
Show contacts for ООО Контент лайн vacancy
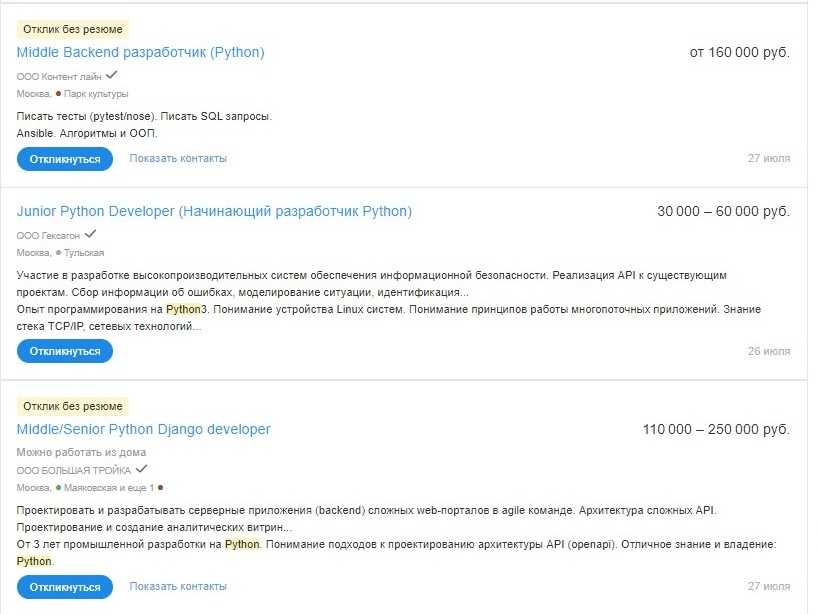(178, 158)
